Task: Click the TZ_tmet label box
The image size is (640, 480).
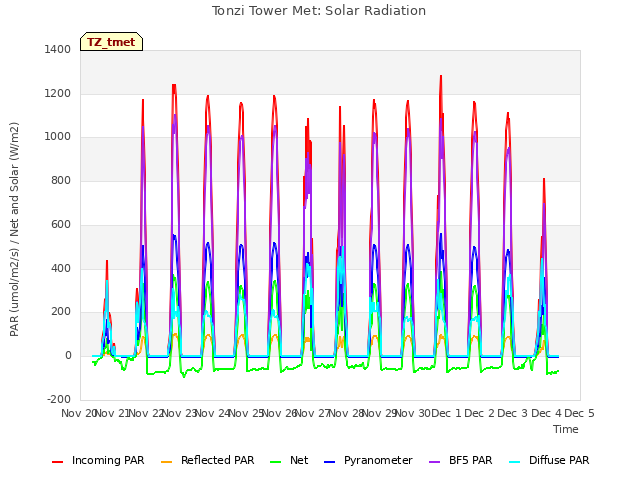Action: [111, 42]
